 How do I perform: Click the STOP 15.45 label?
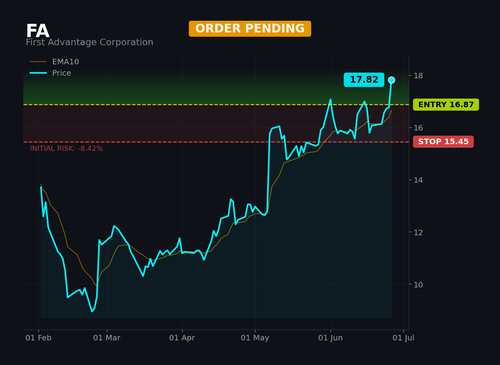click(x=443, y=142)
